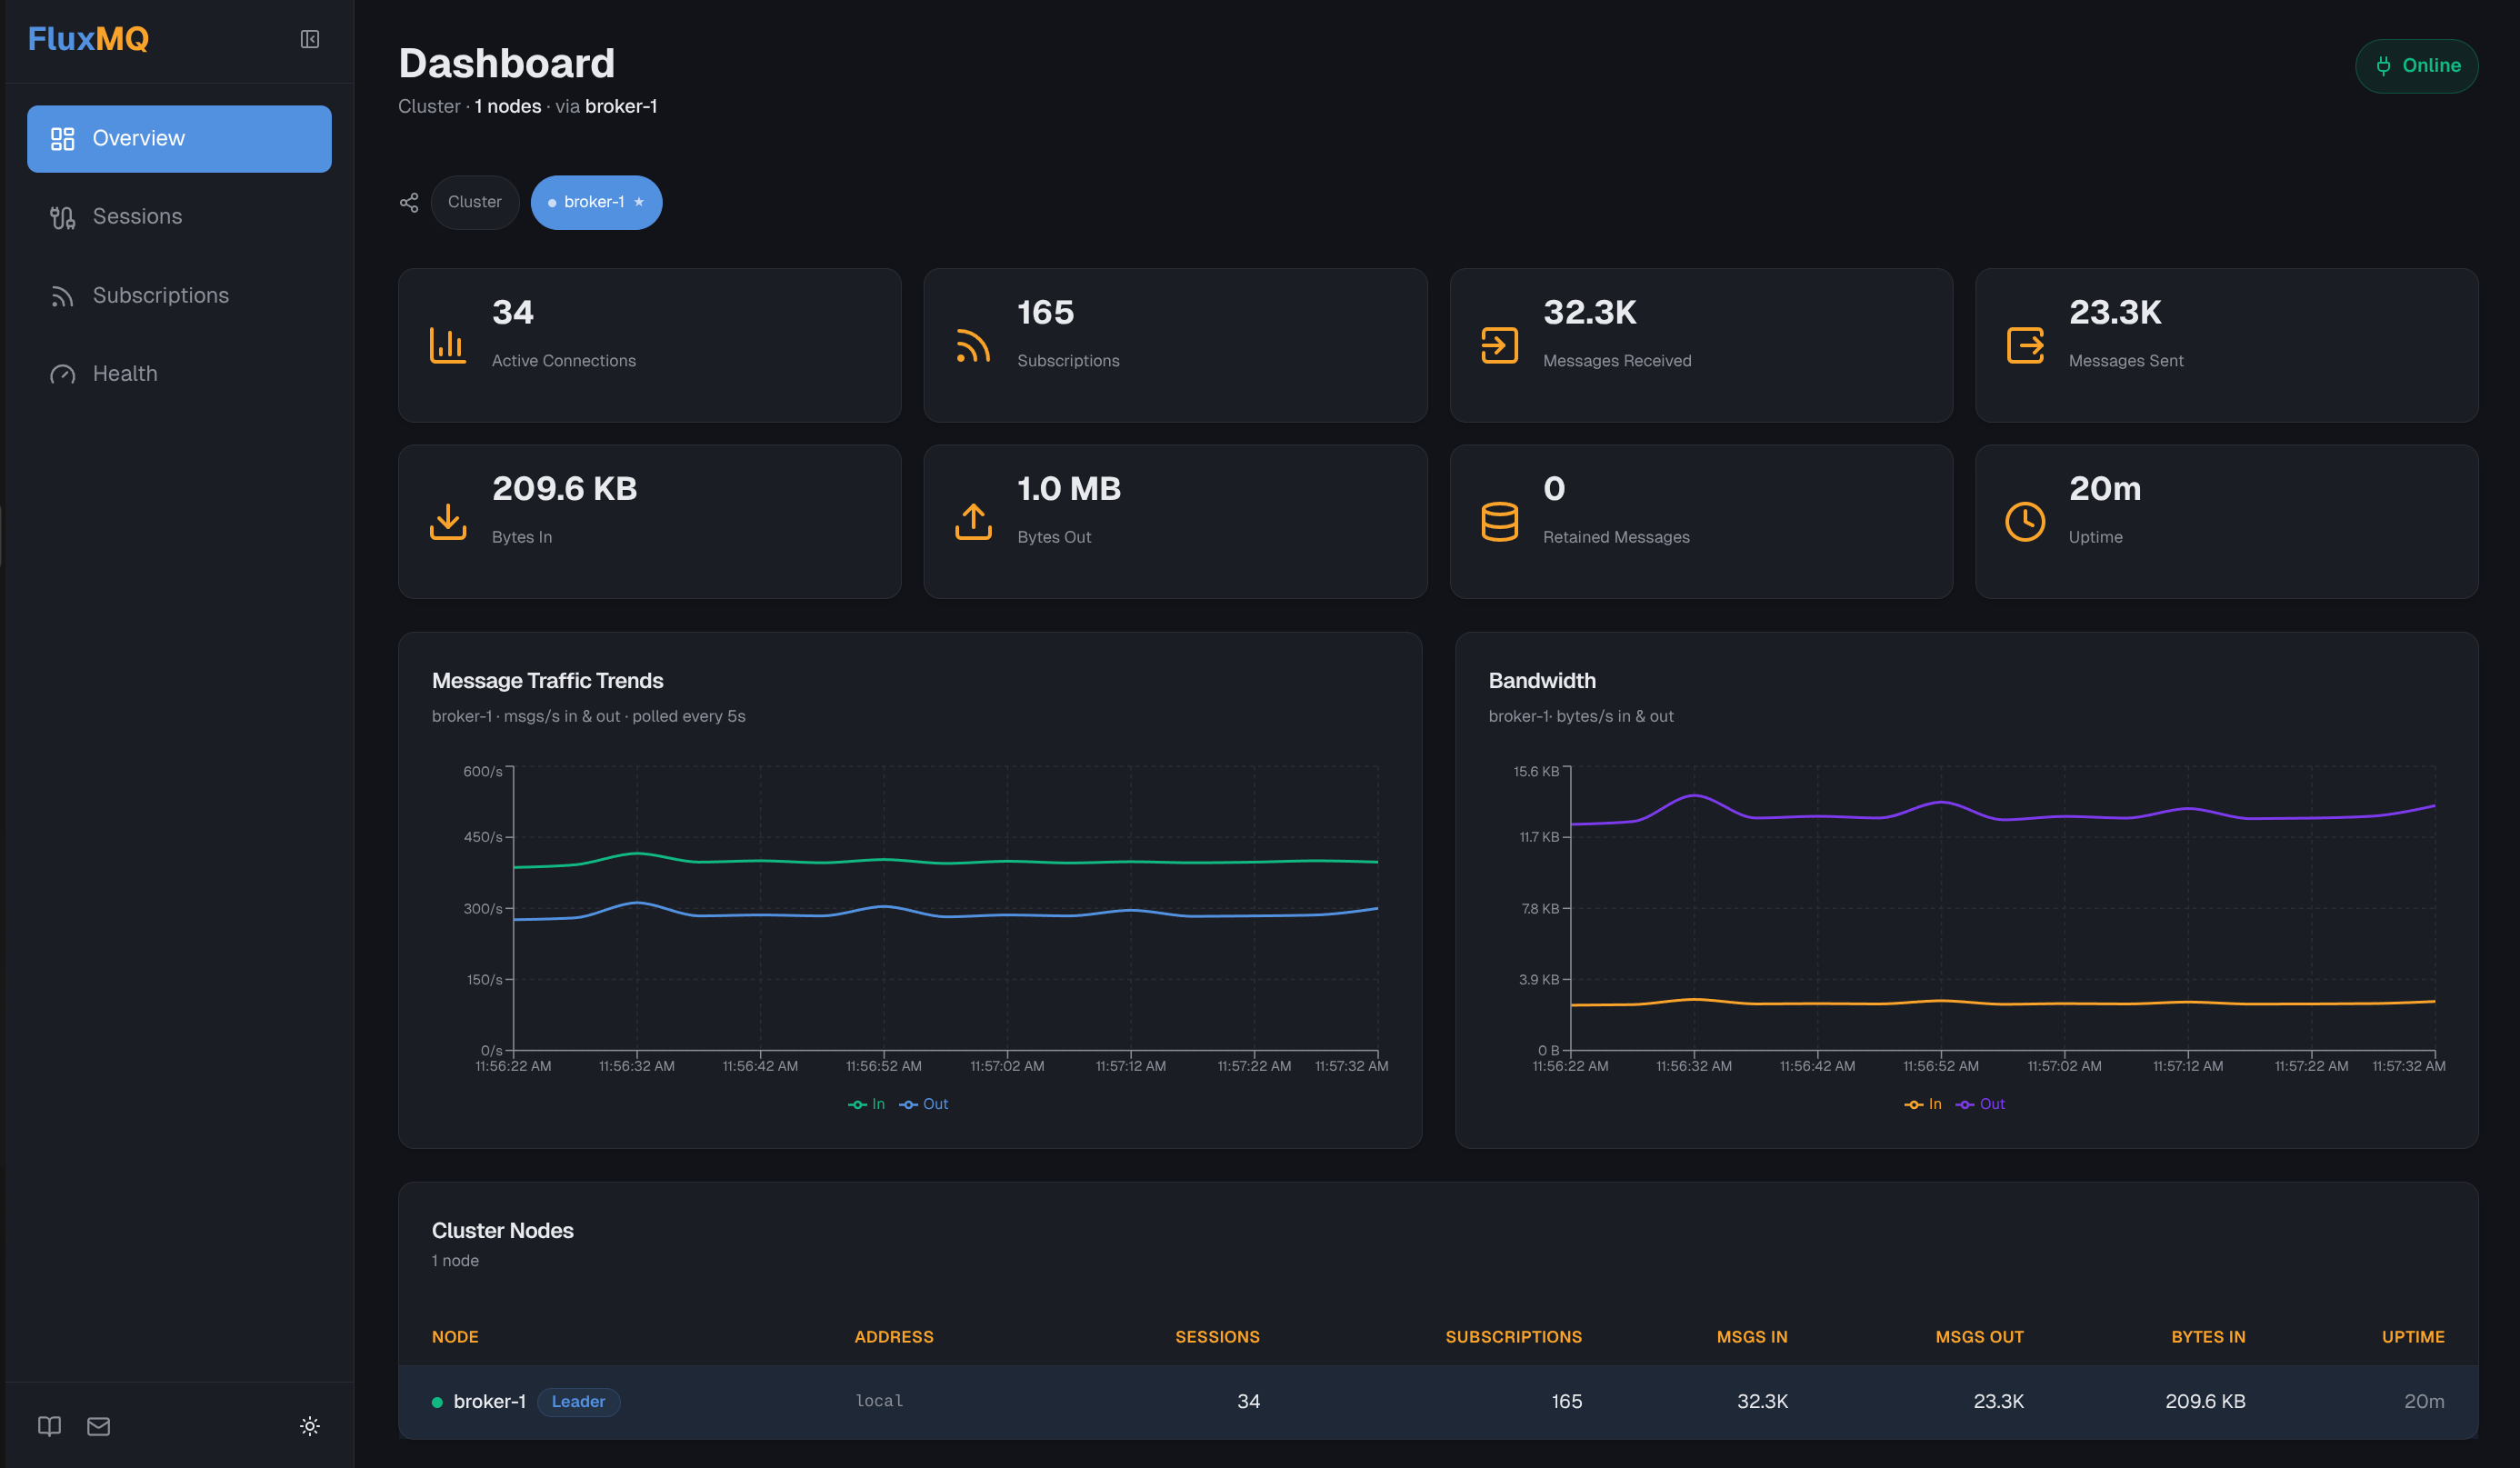Click the Overview grid icon

coord(63,139)
